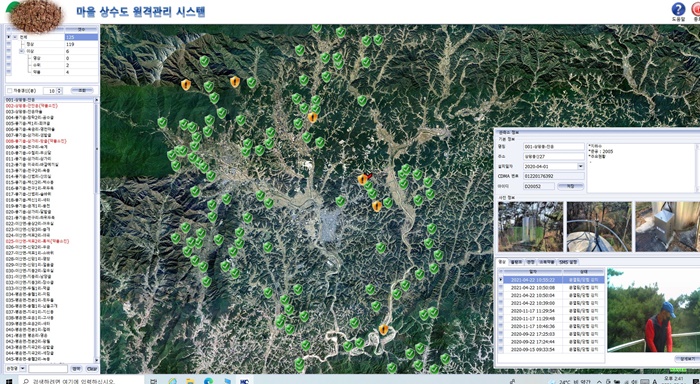The image size is (700, 384).
Task: Click the taskbar search box
Action: (x=80, y=381)
